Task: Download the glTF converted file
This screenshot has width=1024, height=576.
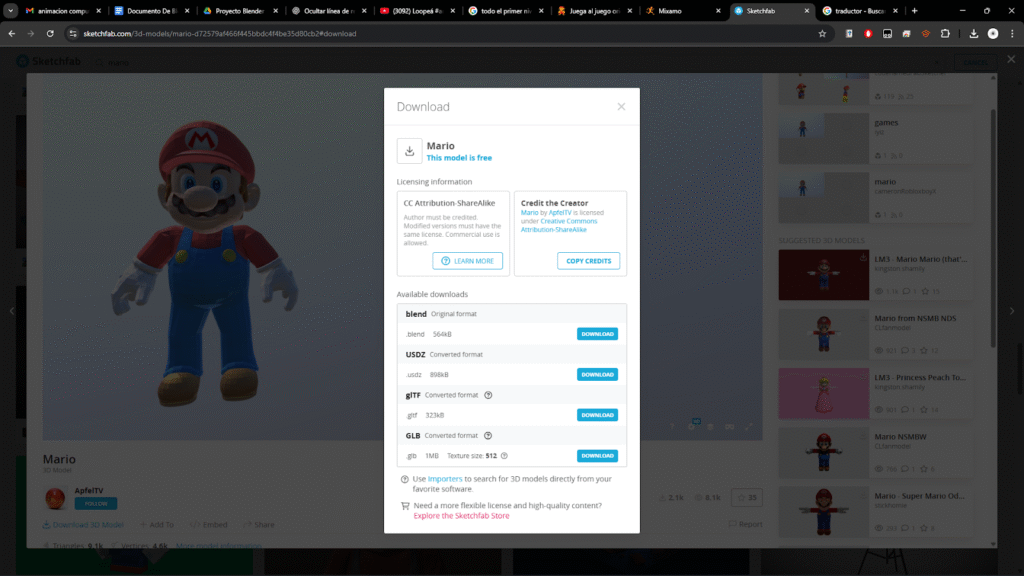Action: [597, 415]
